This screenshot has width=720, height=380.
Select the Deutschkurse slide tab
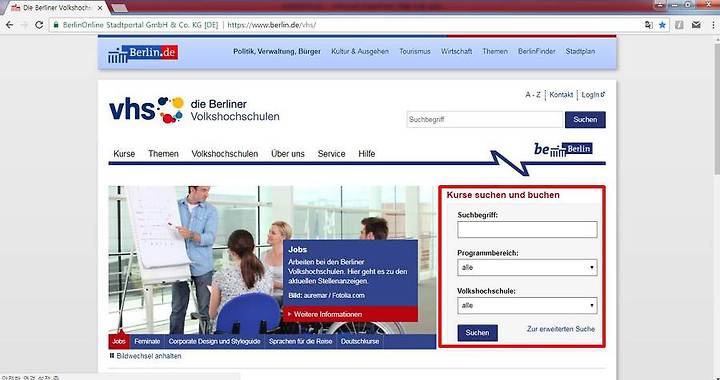[360, 341]
